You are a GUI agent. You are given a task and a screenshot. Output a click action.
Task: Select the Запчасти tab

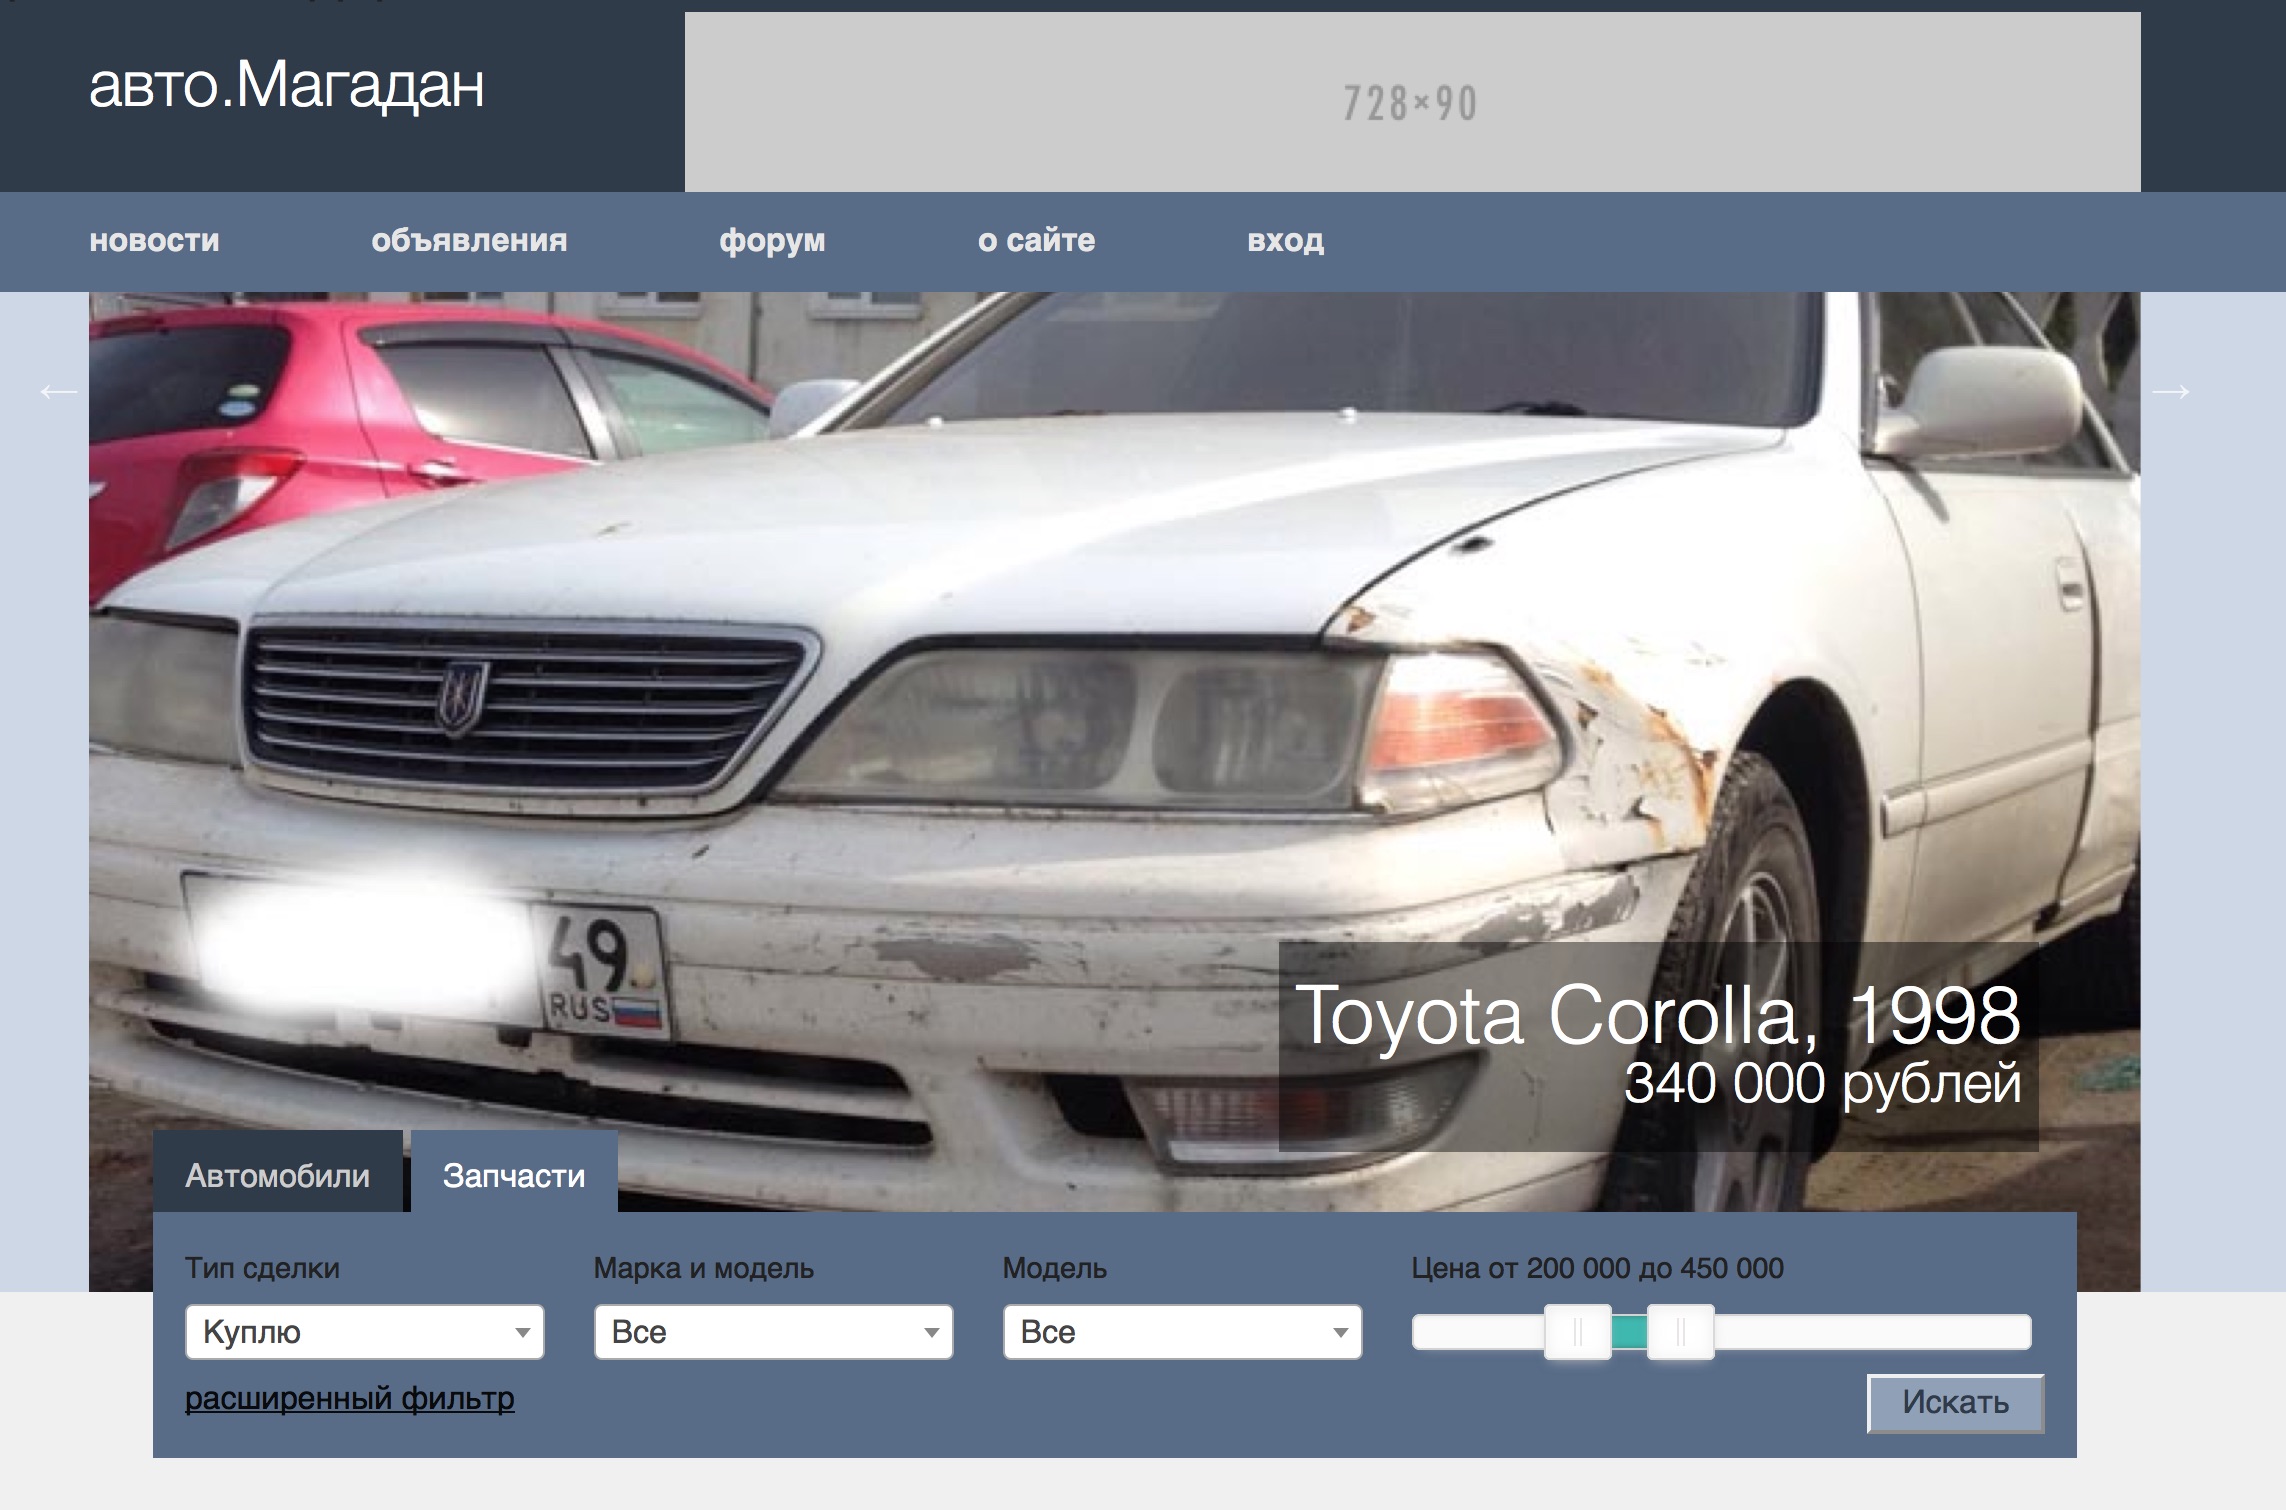(x=514, y=1175)
